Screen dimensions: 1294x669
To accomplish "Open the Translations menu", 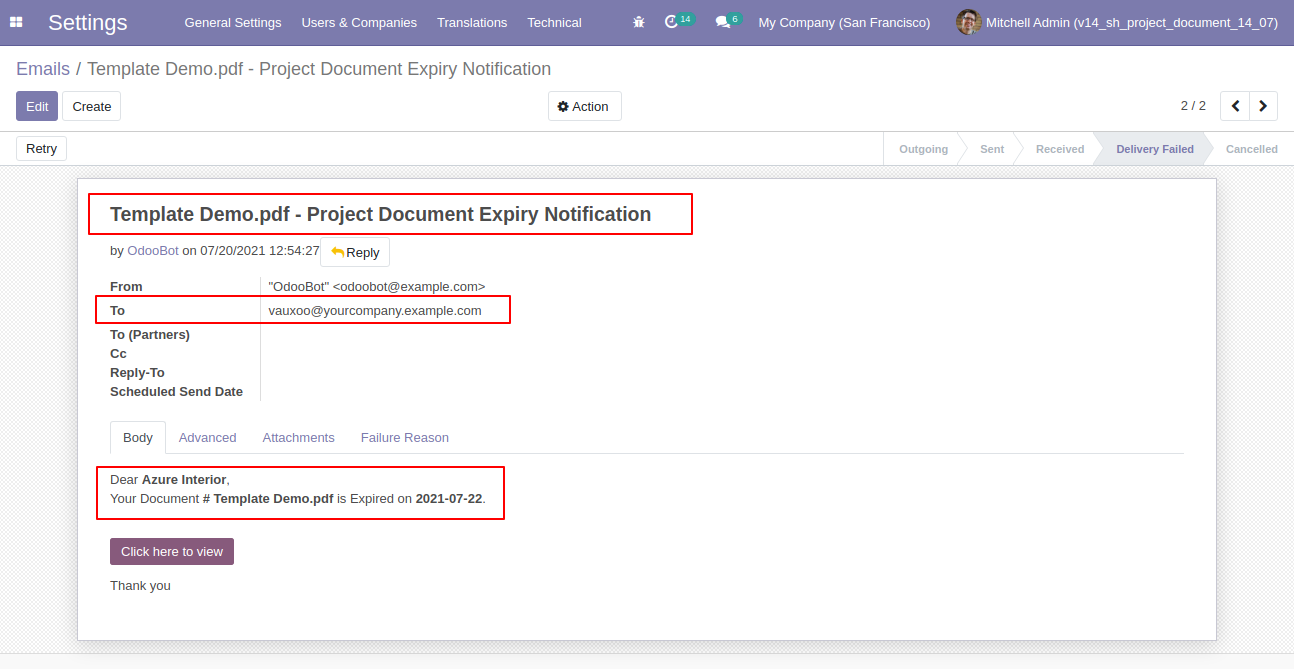I will point(472,22).
